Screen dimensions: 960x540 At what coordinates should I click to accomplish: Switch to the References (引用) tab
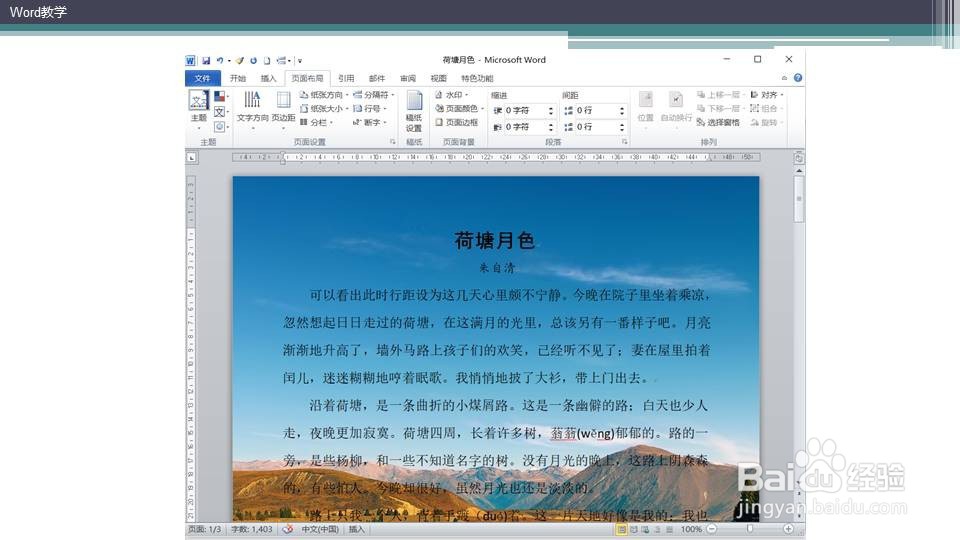(x=346, y=78)
